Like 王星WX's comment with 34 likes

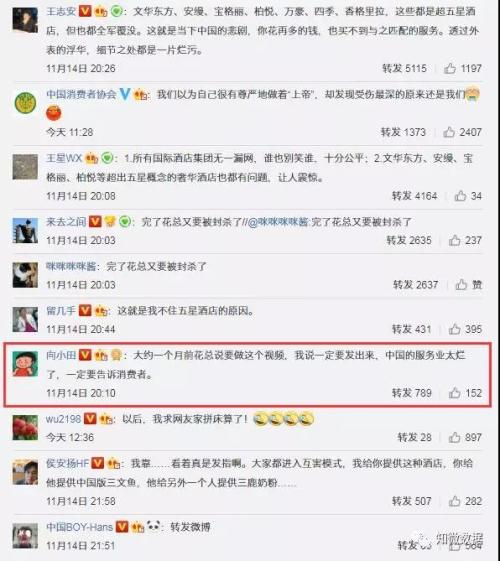click(460, 196)
